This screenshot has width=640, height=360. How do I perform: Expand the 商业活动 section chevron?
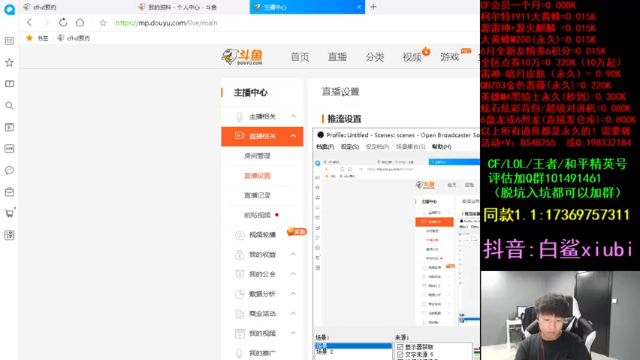pyautogui.click(x=293, y=313)
